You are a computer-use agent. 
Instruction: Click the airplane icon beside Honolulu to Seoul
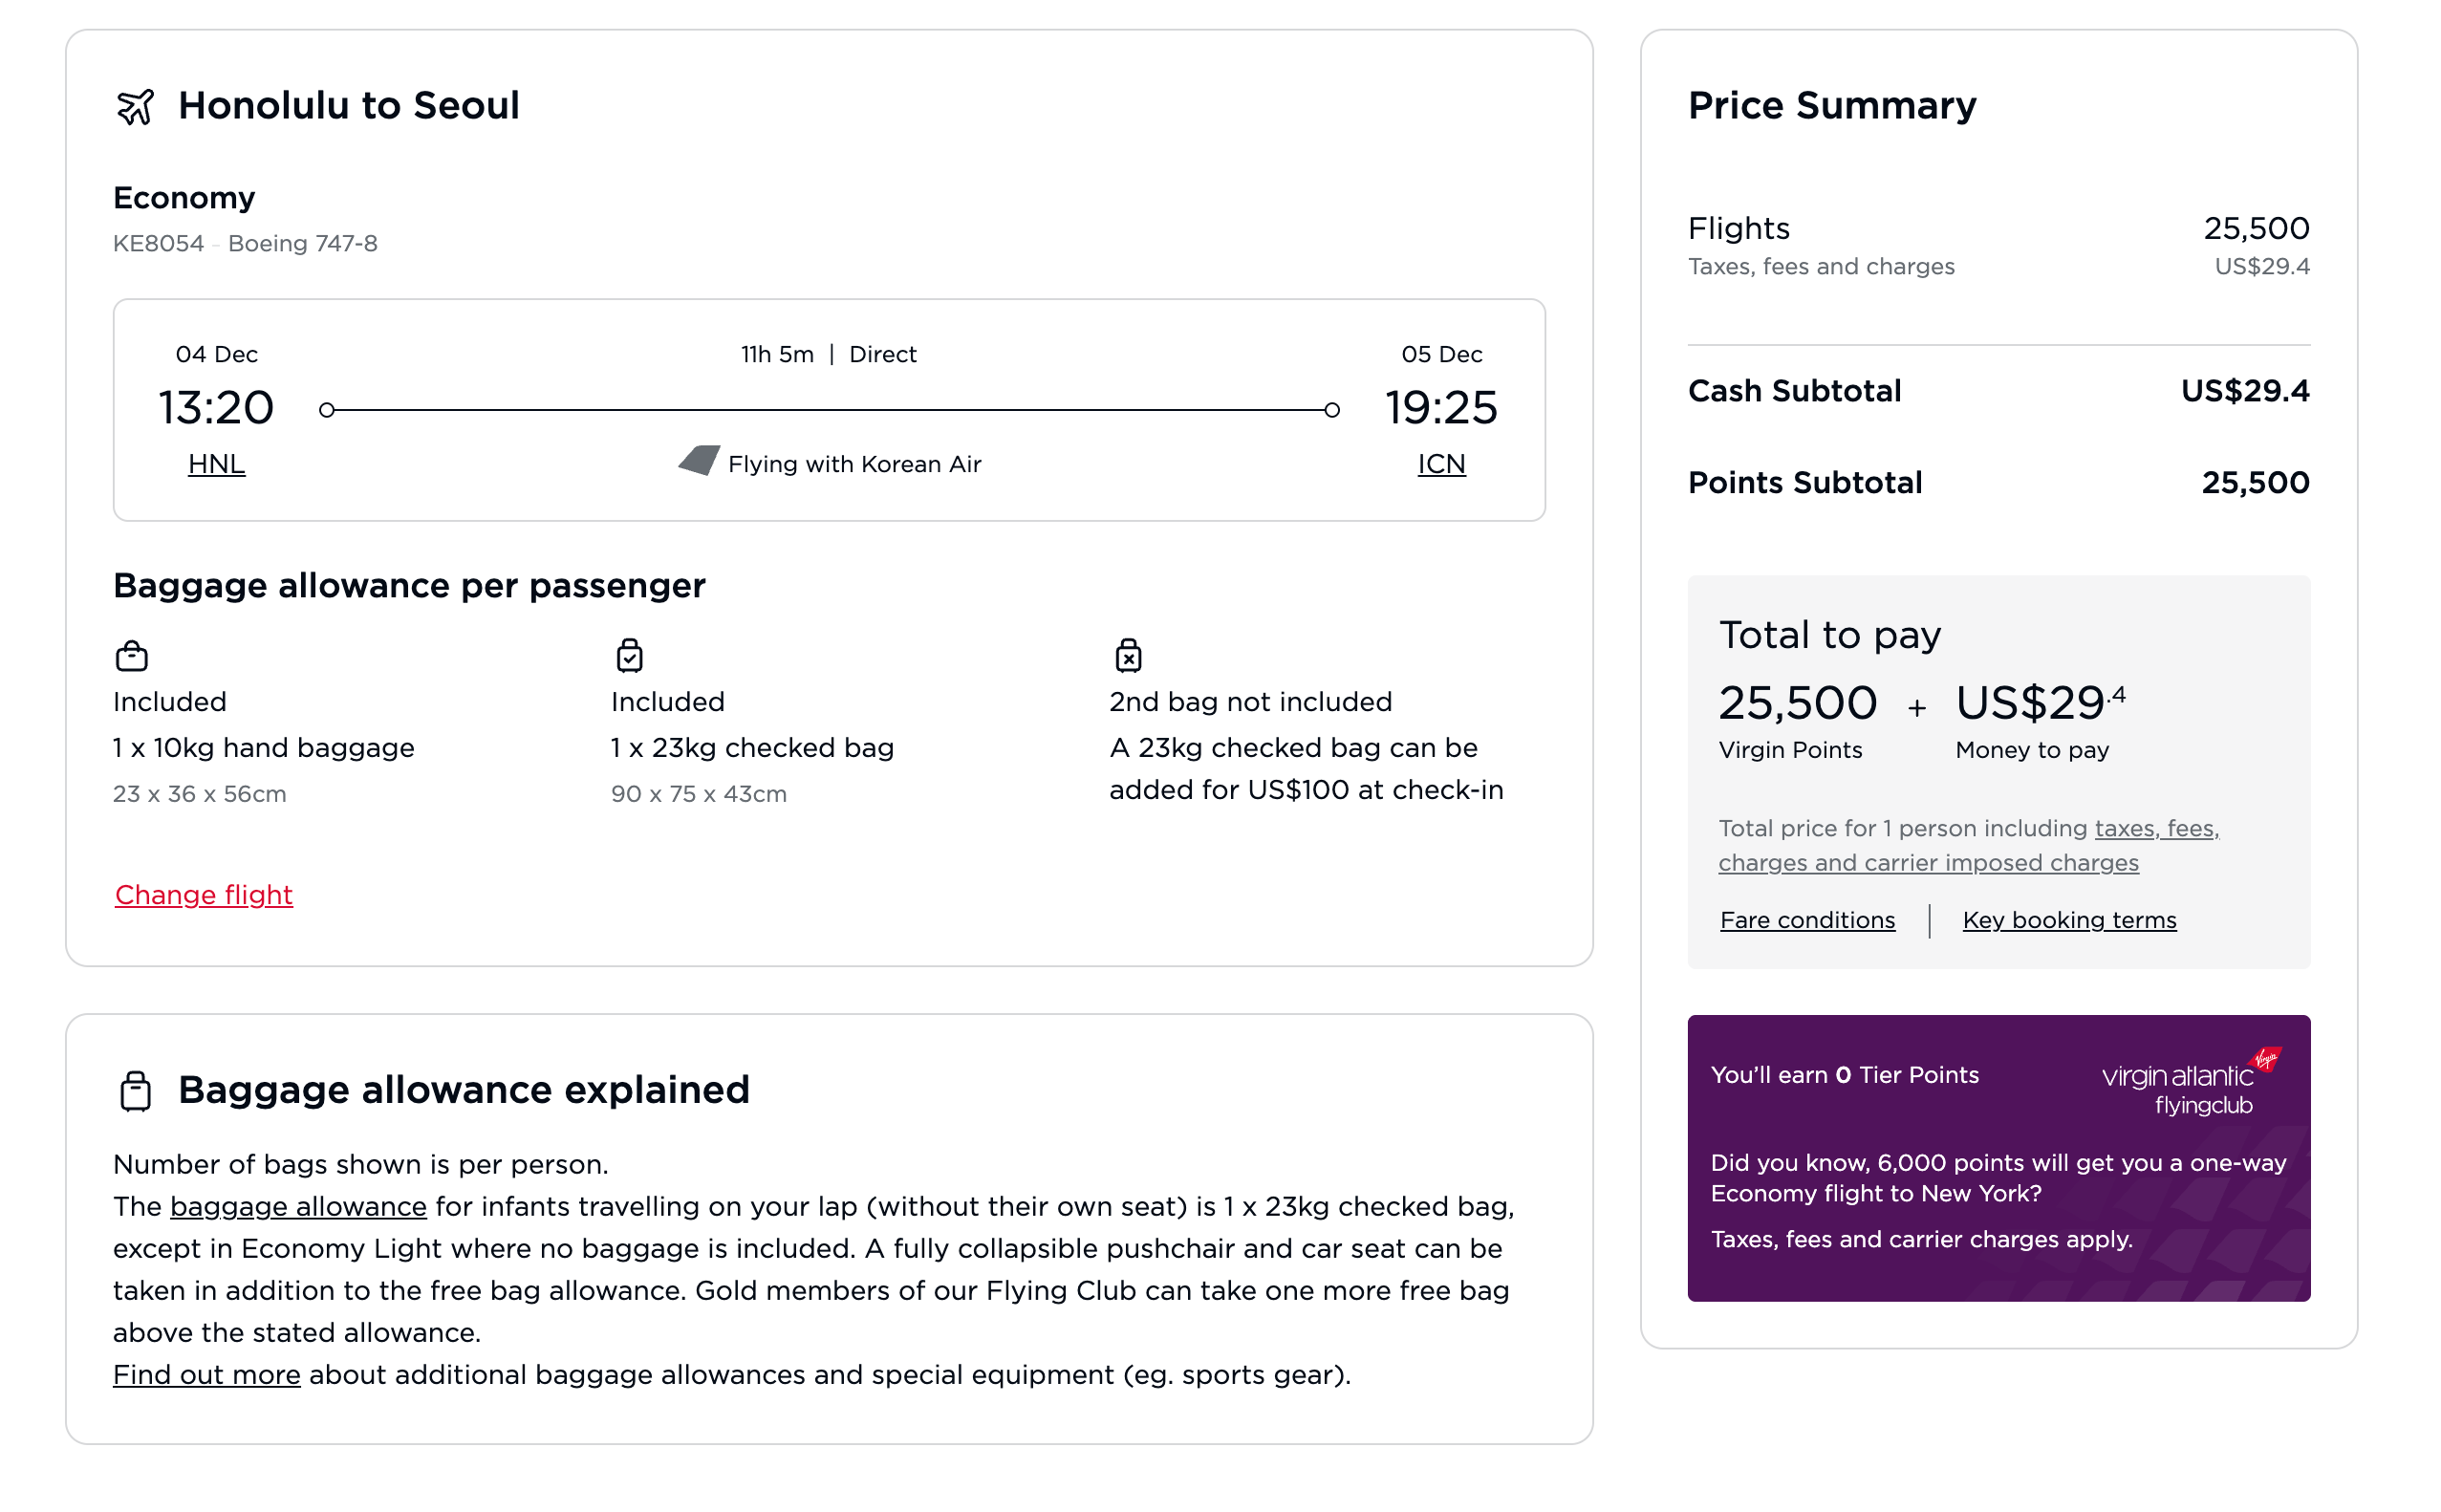(x=136, y=104)
